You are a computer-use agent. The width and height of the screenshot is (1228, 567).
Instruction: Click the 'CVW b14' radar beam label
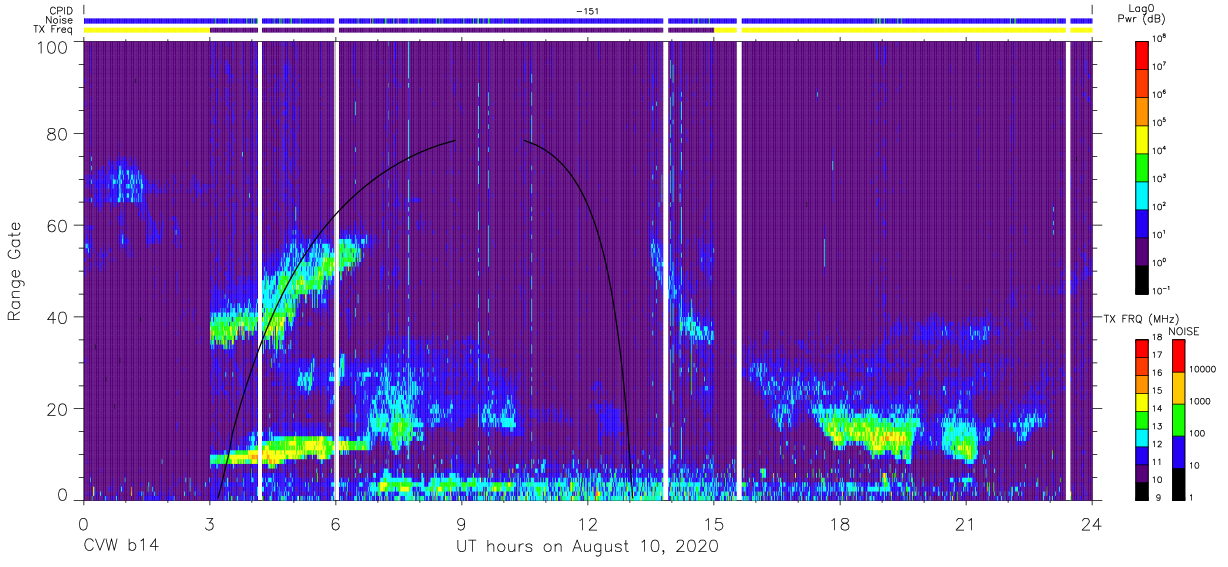(x=121, y=547)
